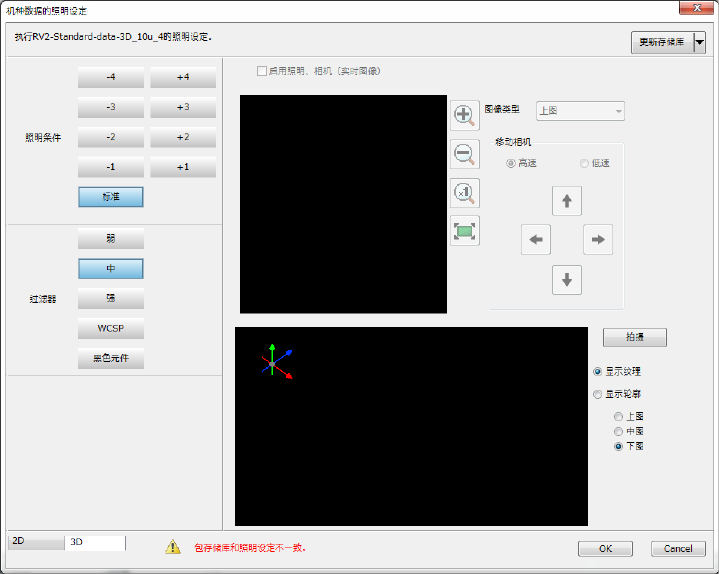719x574 pixels.
Task: Set lighting condition to +1
Action: 183,167
